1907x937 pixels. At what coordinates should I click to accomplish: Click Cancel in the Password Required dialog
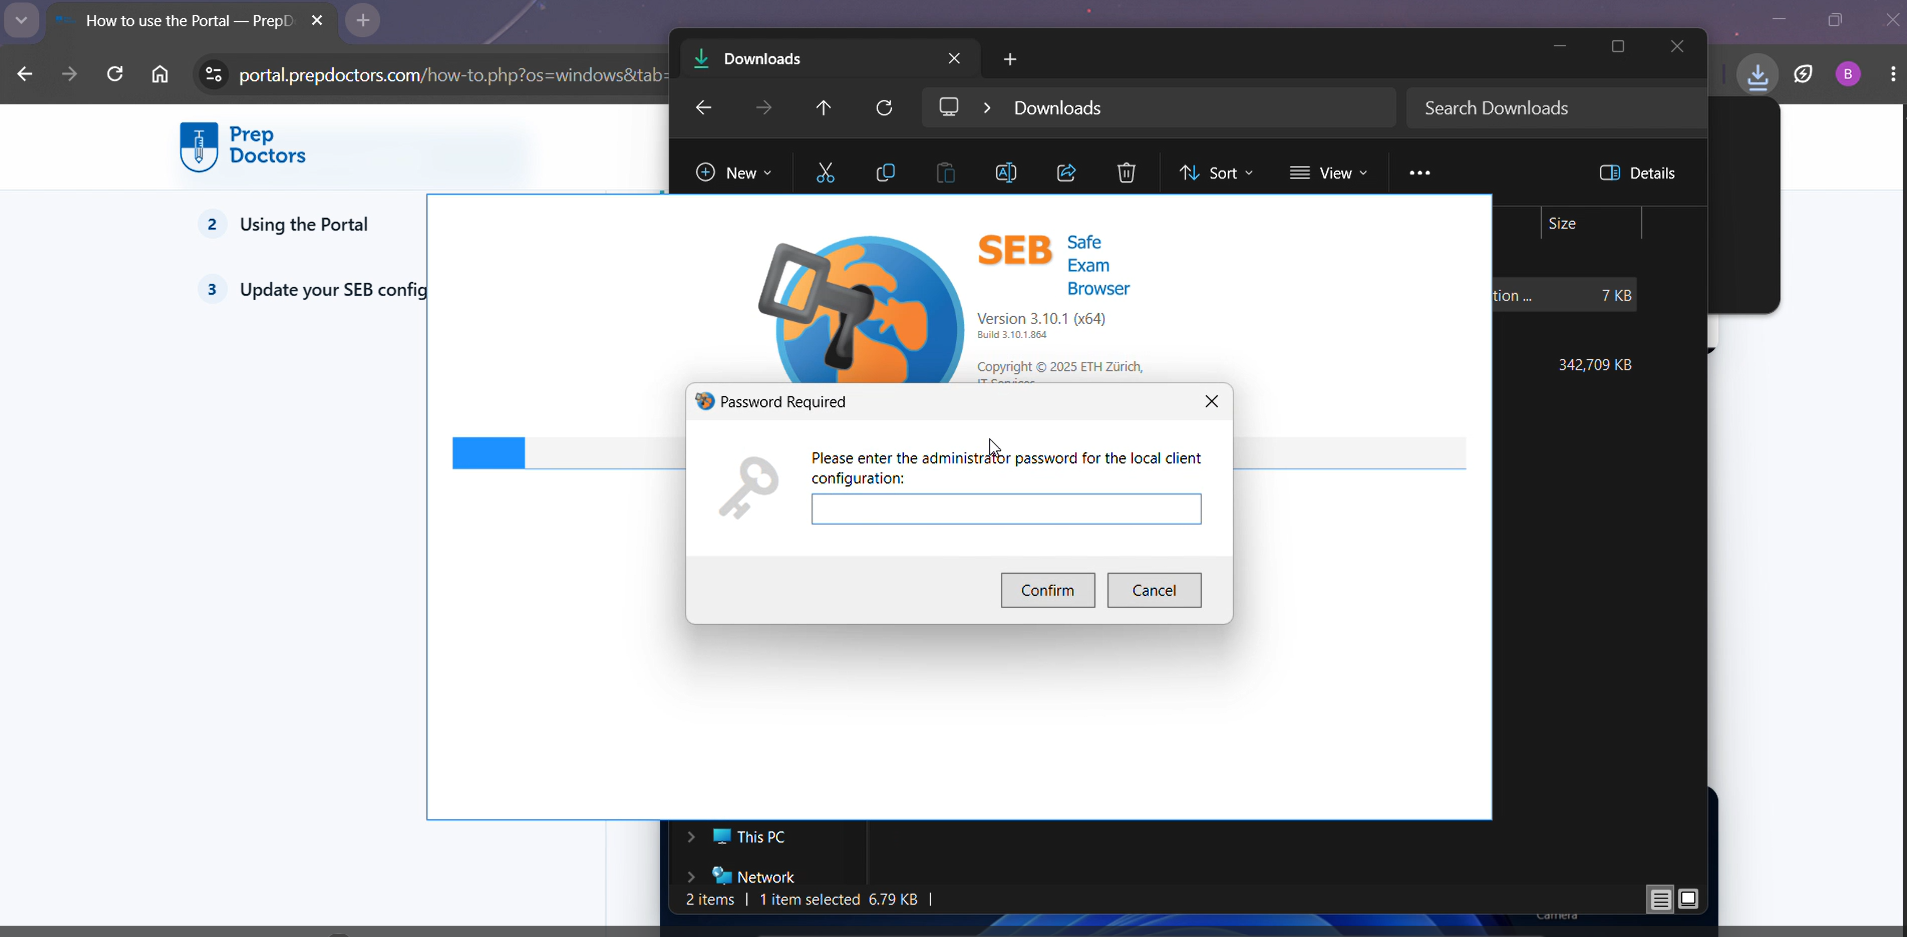(x=1154, y=590)
